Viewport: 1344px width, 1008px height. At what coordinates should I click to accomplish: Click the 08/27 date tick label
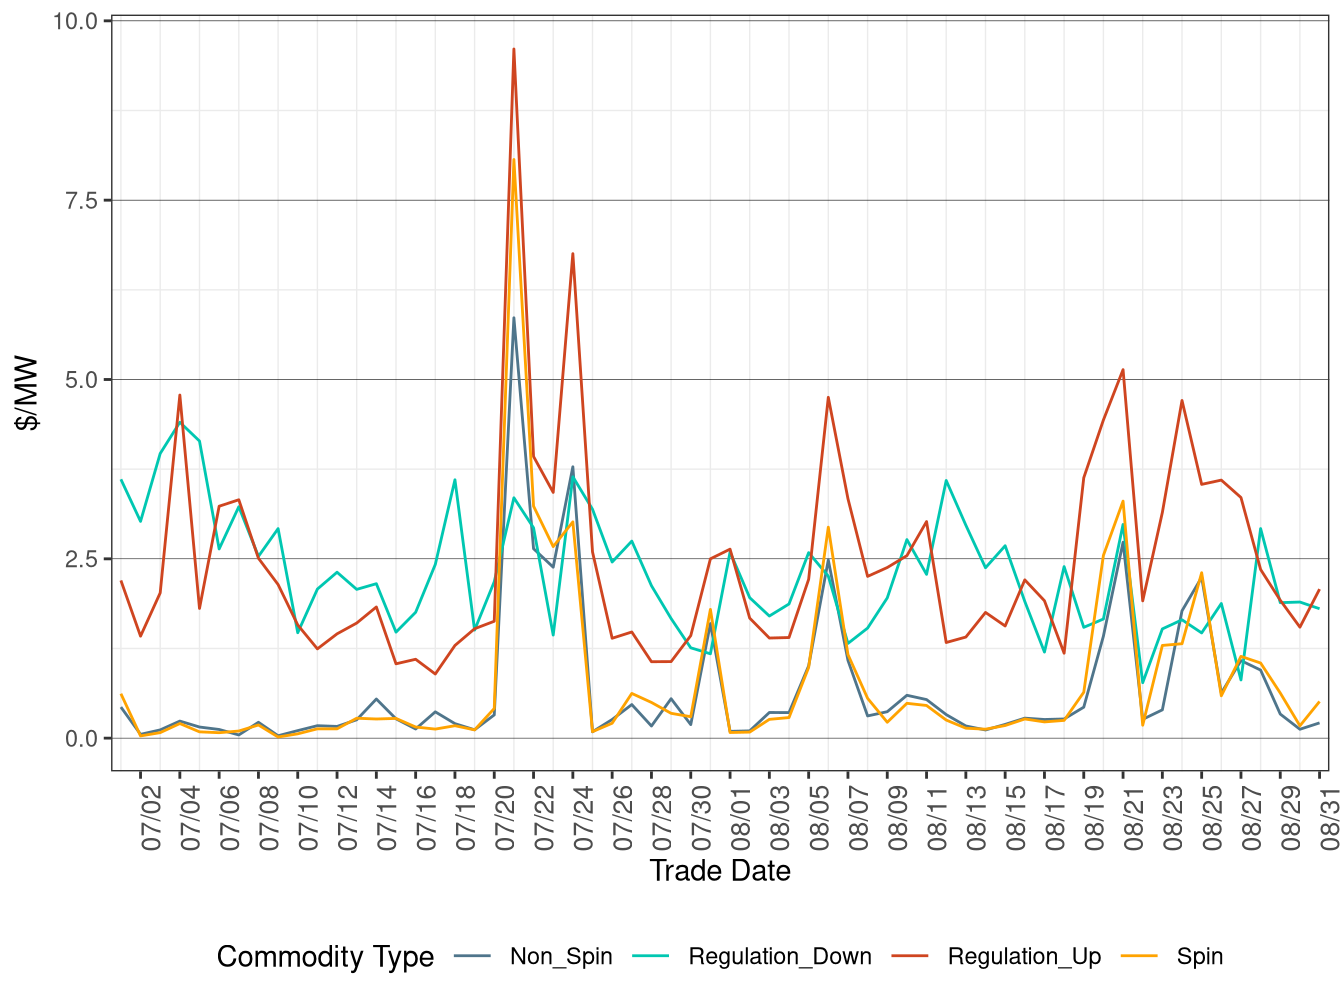pos(1252,818)
